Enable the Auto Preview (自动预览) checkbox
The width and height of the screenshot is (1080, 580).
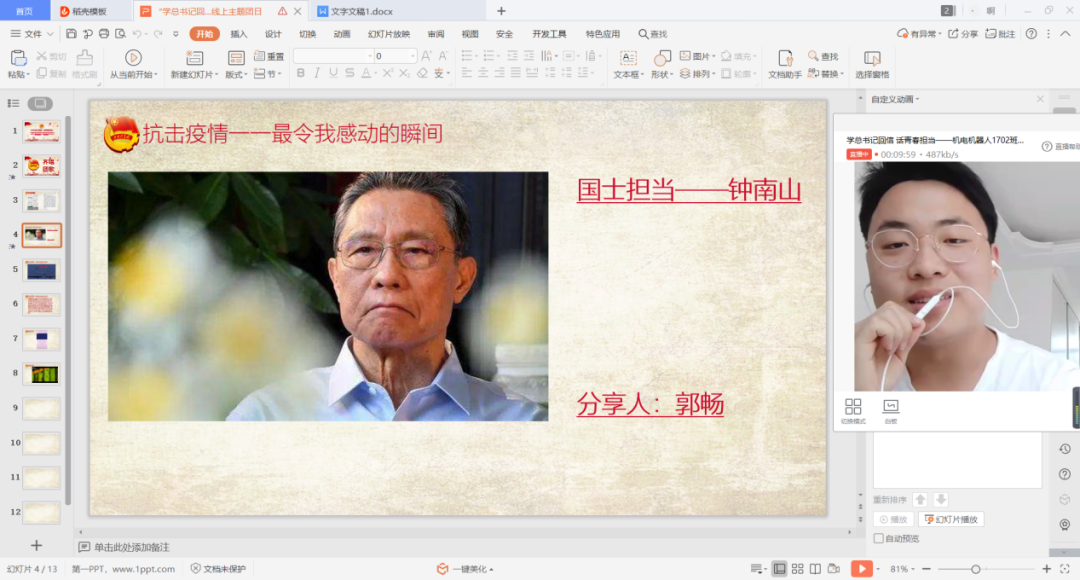pos(878,538)
